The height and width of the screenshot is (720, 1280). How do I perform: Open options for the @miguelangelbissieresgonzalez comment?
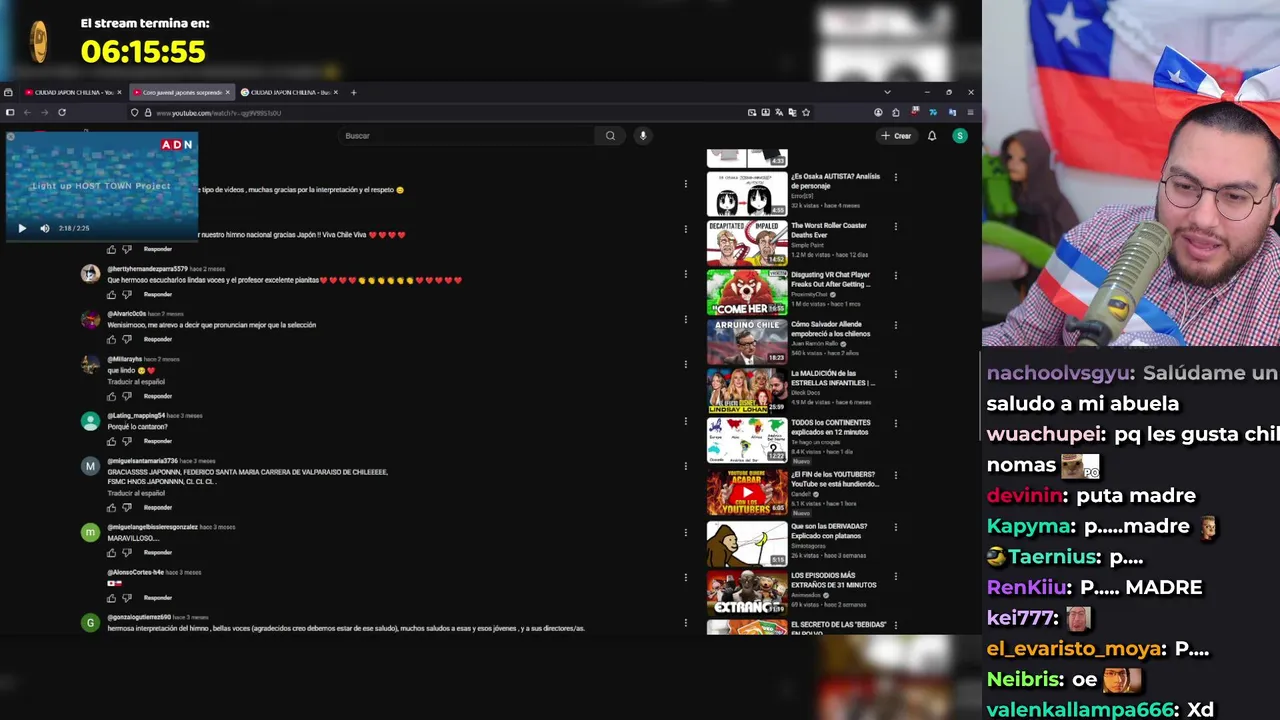tap(685, 531)
